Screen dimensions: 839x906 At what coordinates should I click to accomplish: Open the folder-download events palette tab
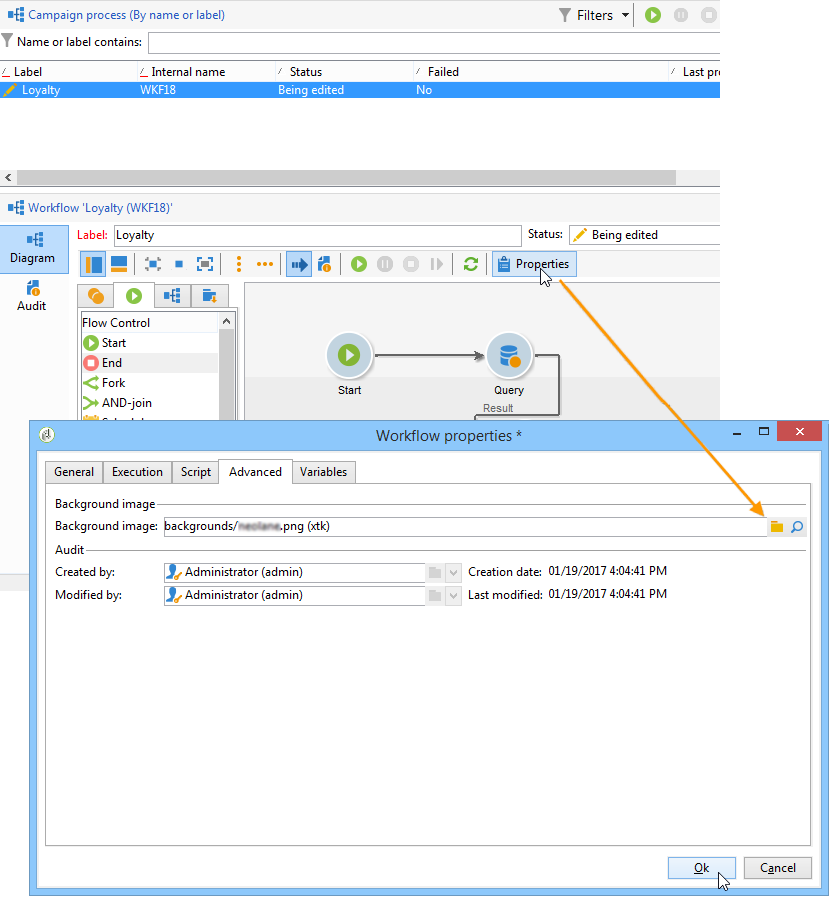coord(209,296)
